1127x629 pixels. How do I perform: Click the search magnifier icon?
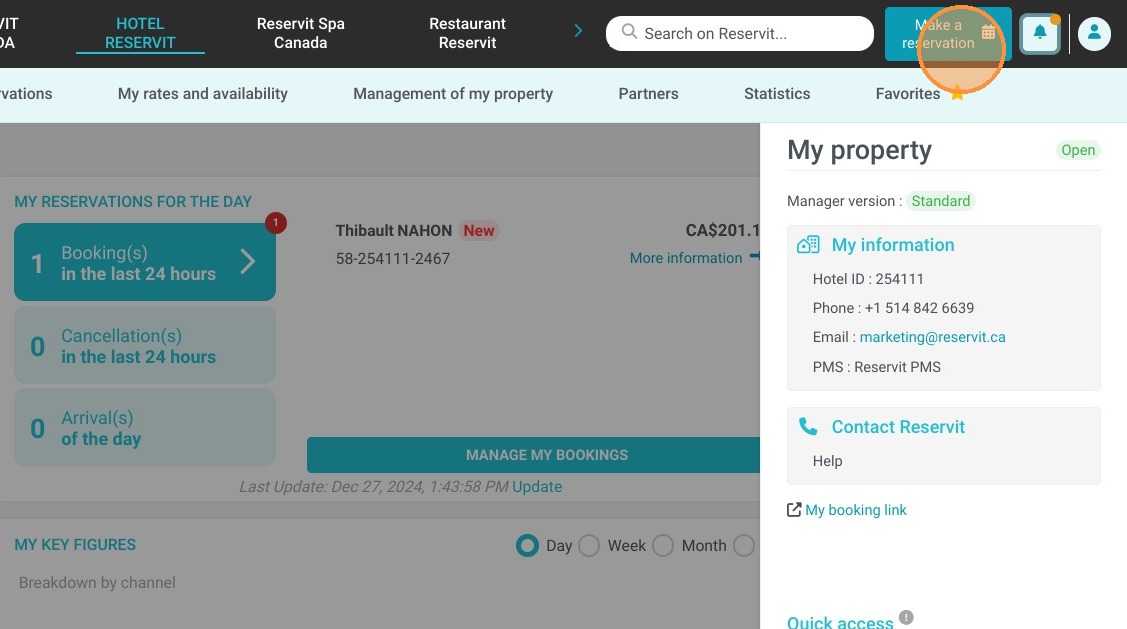(629, 32)
